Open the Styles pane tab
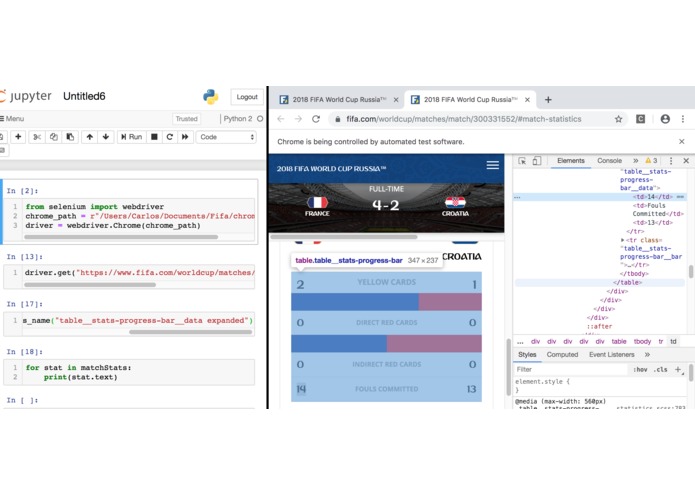This screenshot has width=695, height=494. tap(527, 355)
